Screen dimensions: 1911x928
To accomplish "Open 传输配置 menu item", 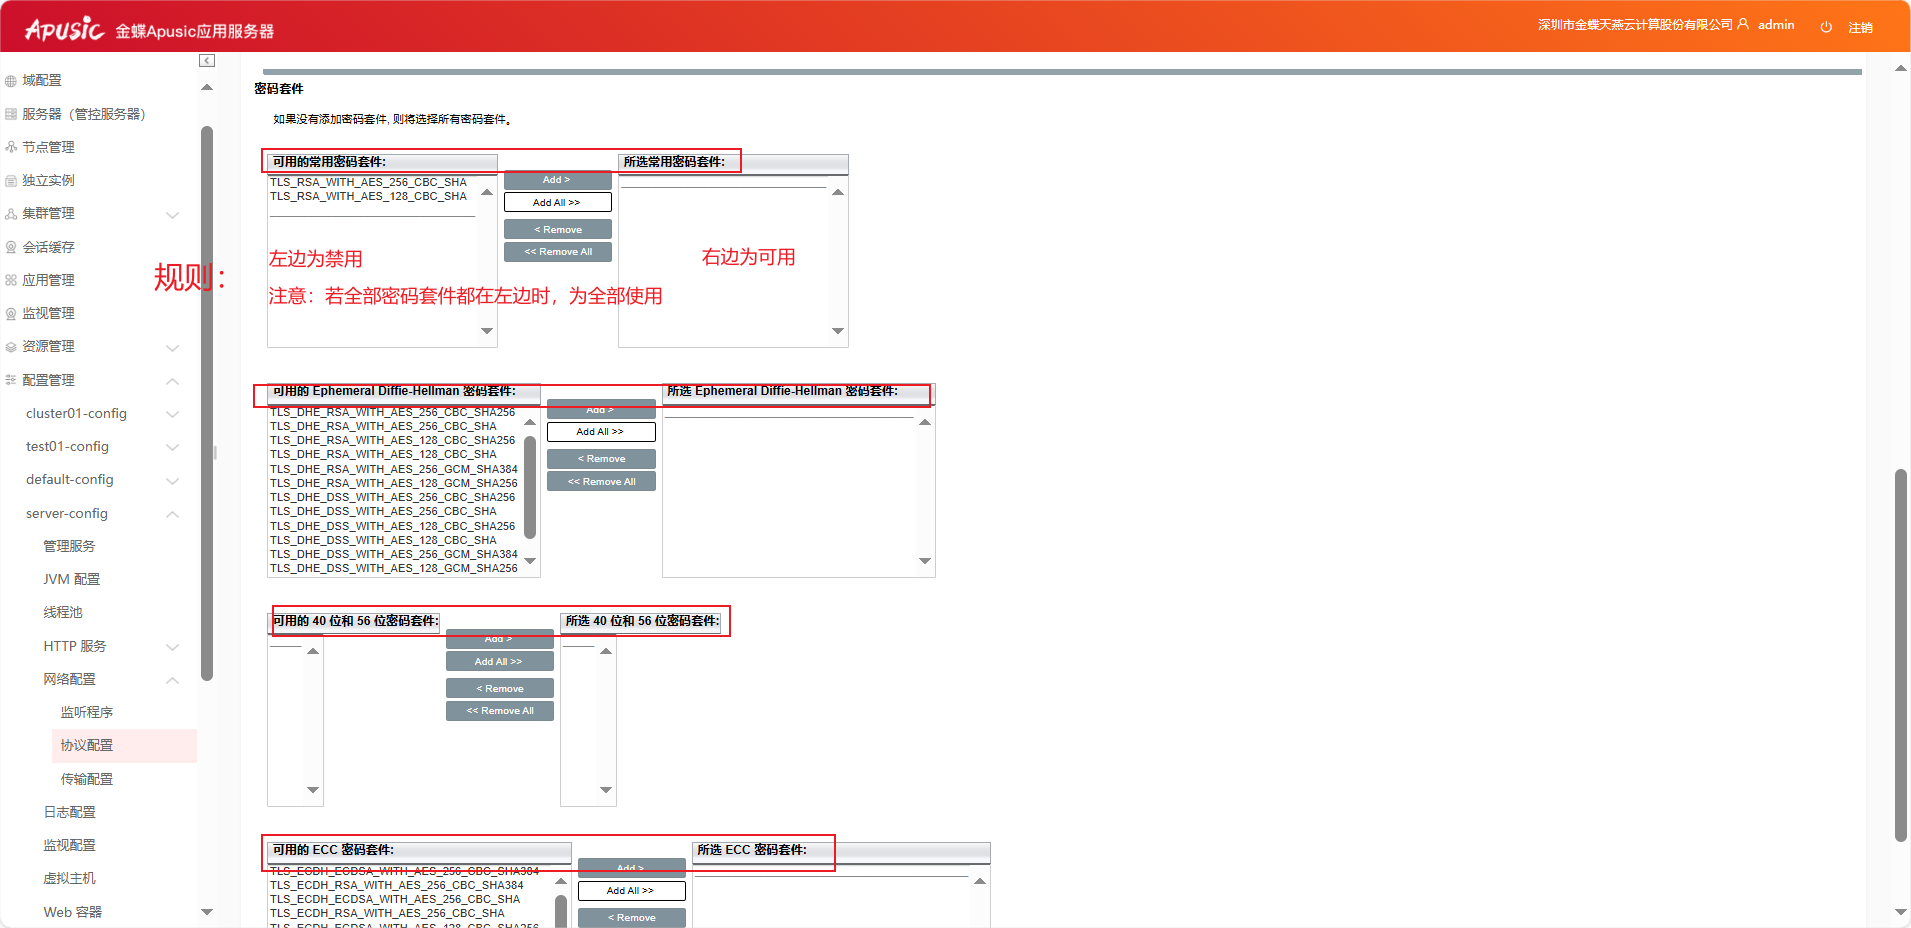I will 87,779.
